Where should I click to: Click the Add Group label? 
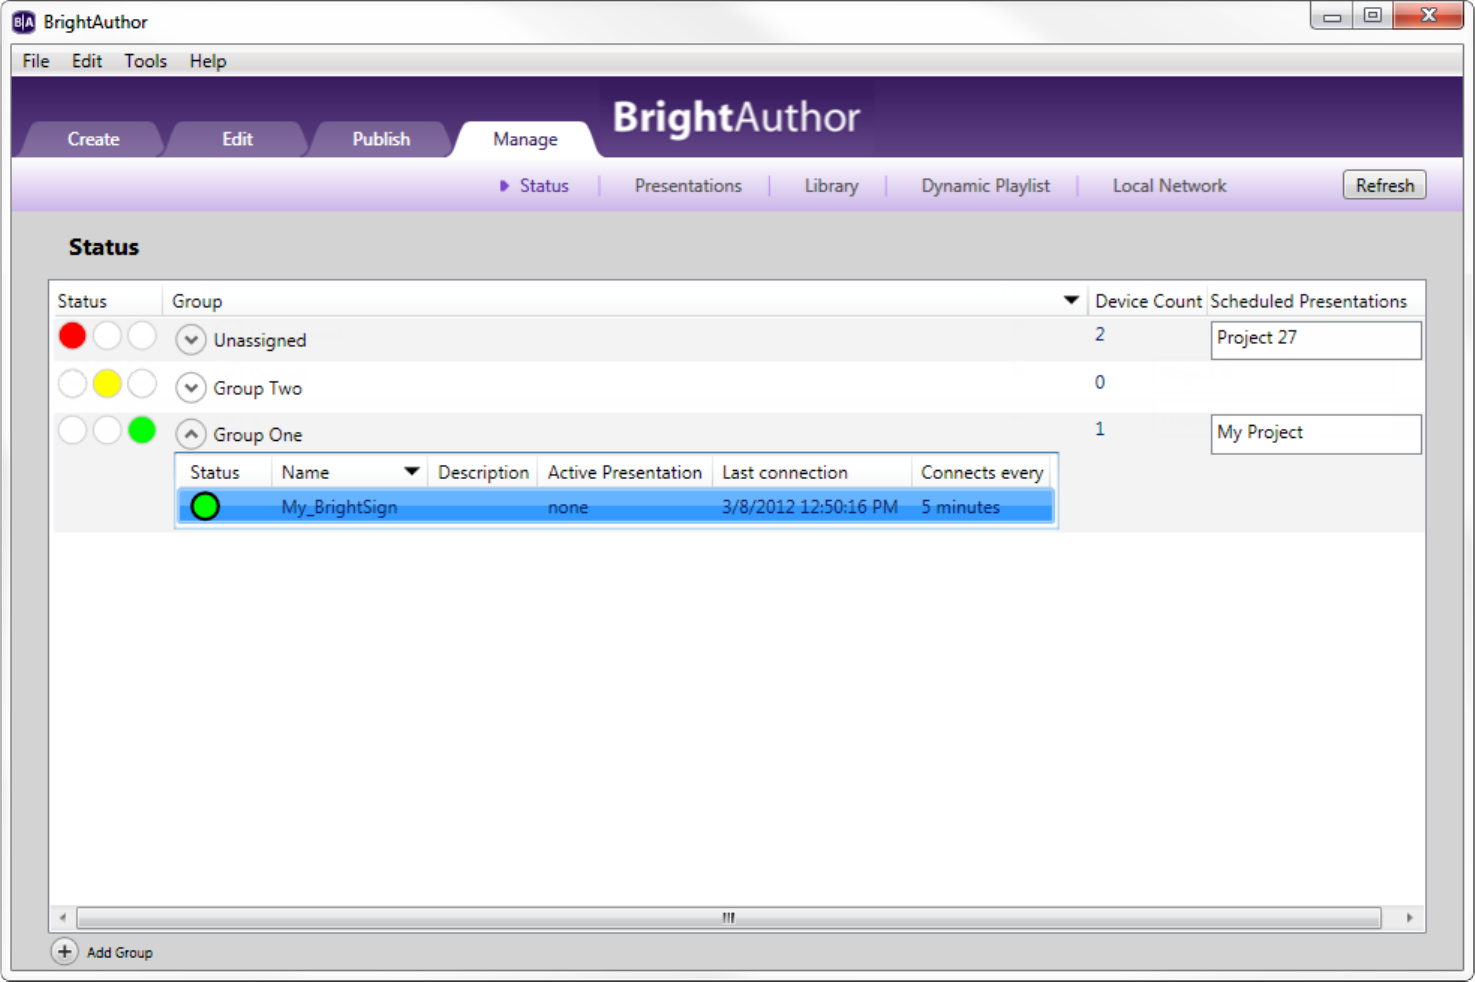click(120, 953)
